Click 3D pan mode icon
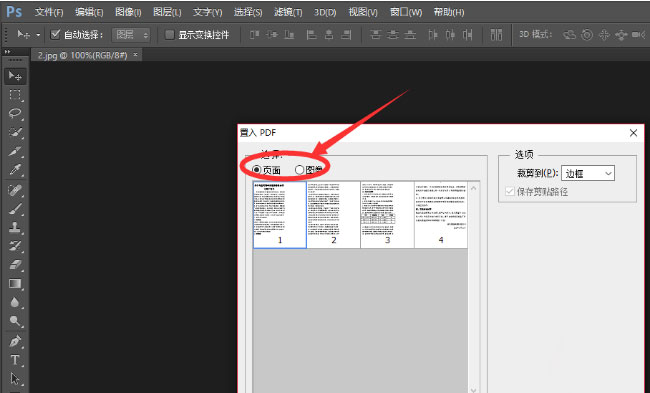This screenshot has width=650, height=393. [604, 35]
